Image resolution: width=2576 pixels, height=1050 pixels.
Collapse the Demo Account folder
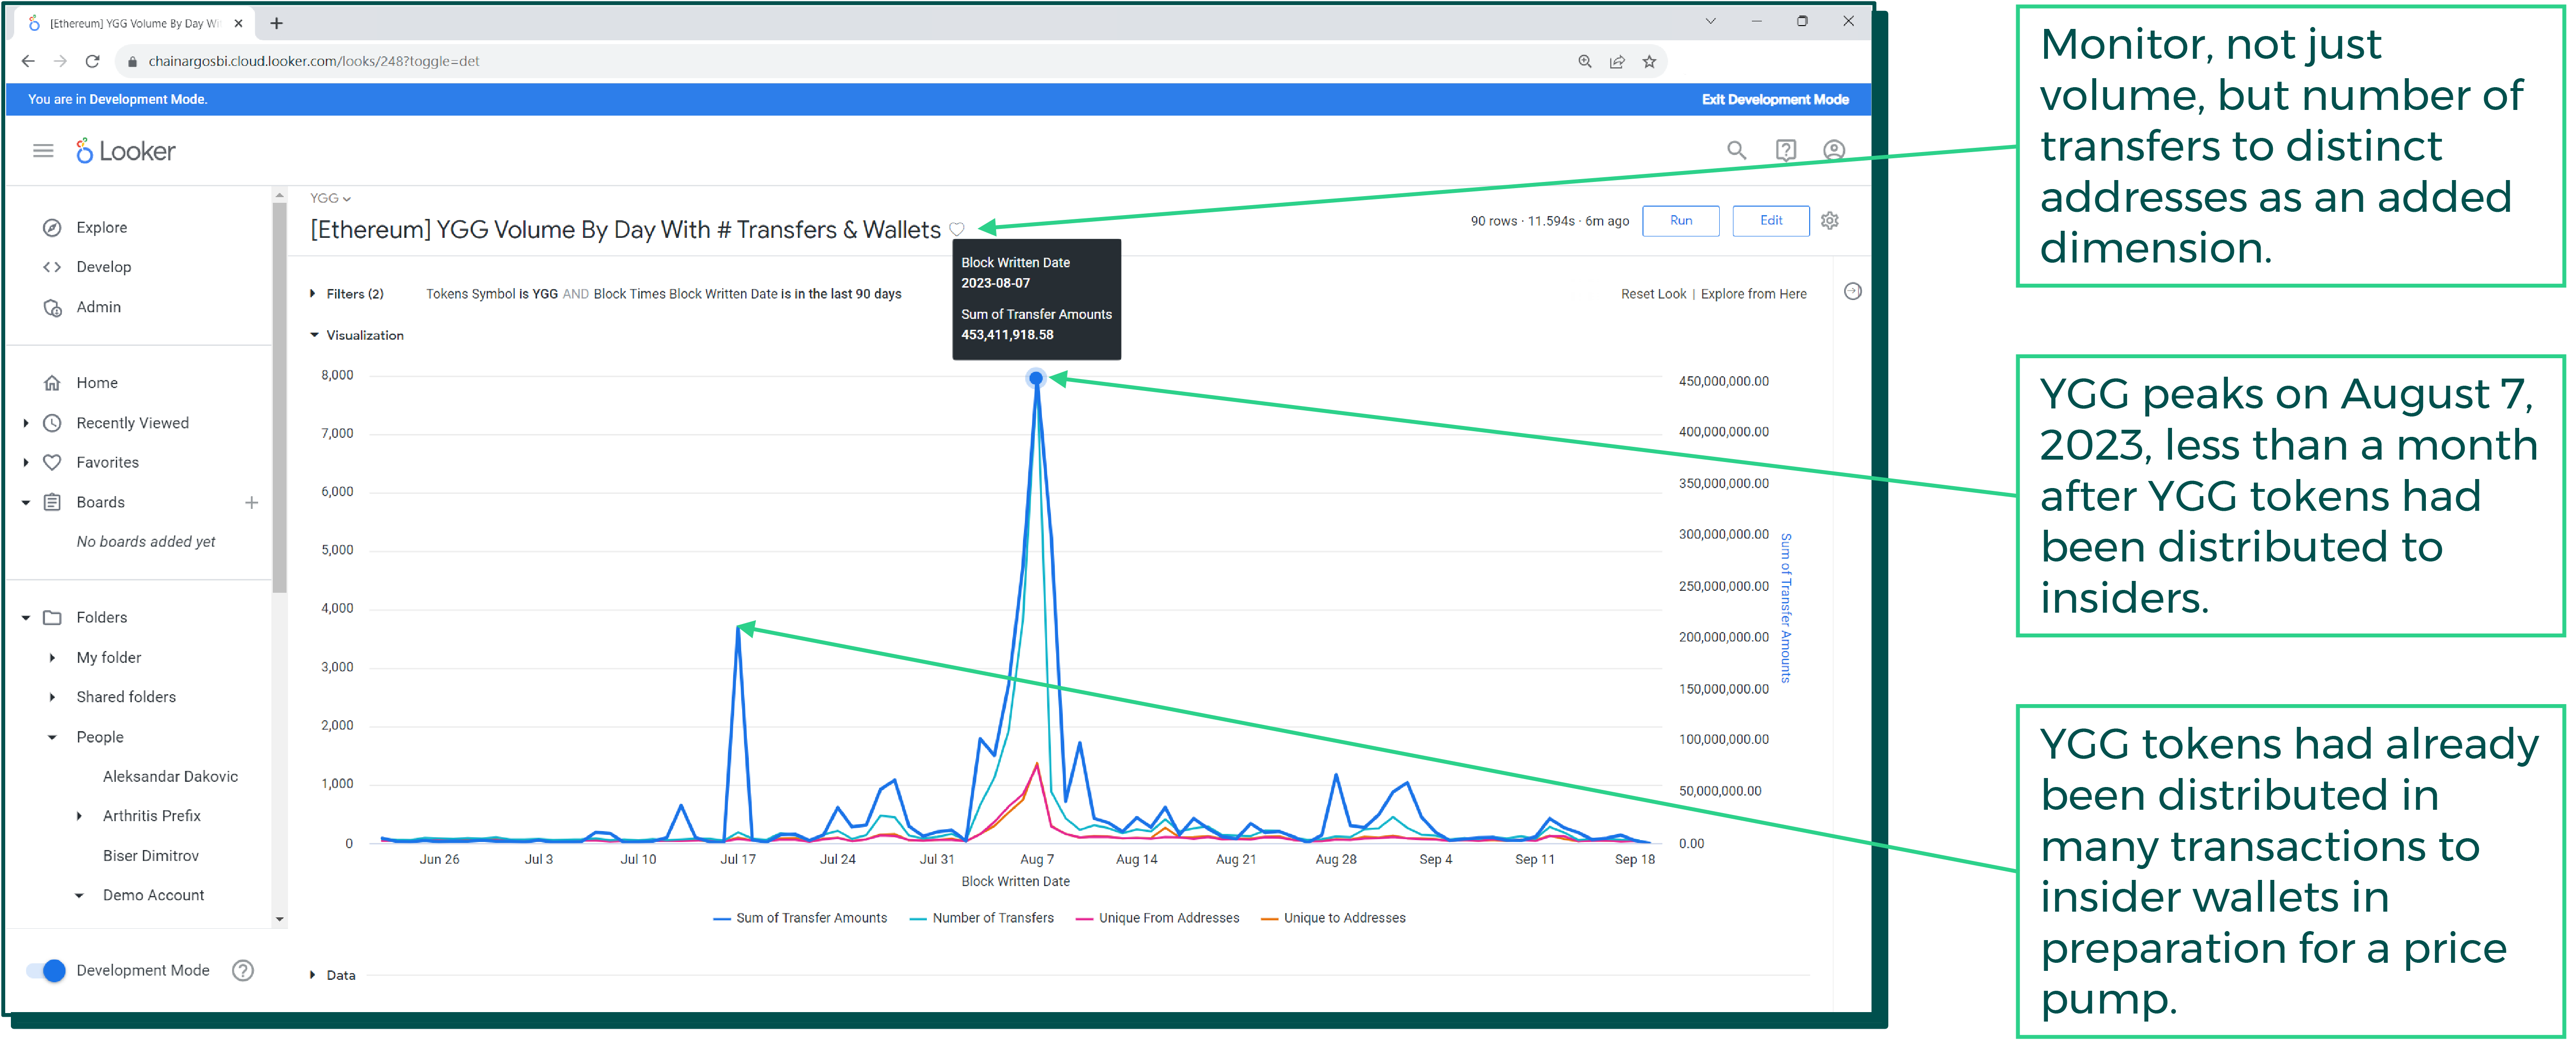(x=79, y=896)
